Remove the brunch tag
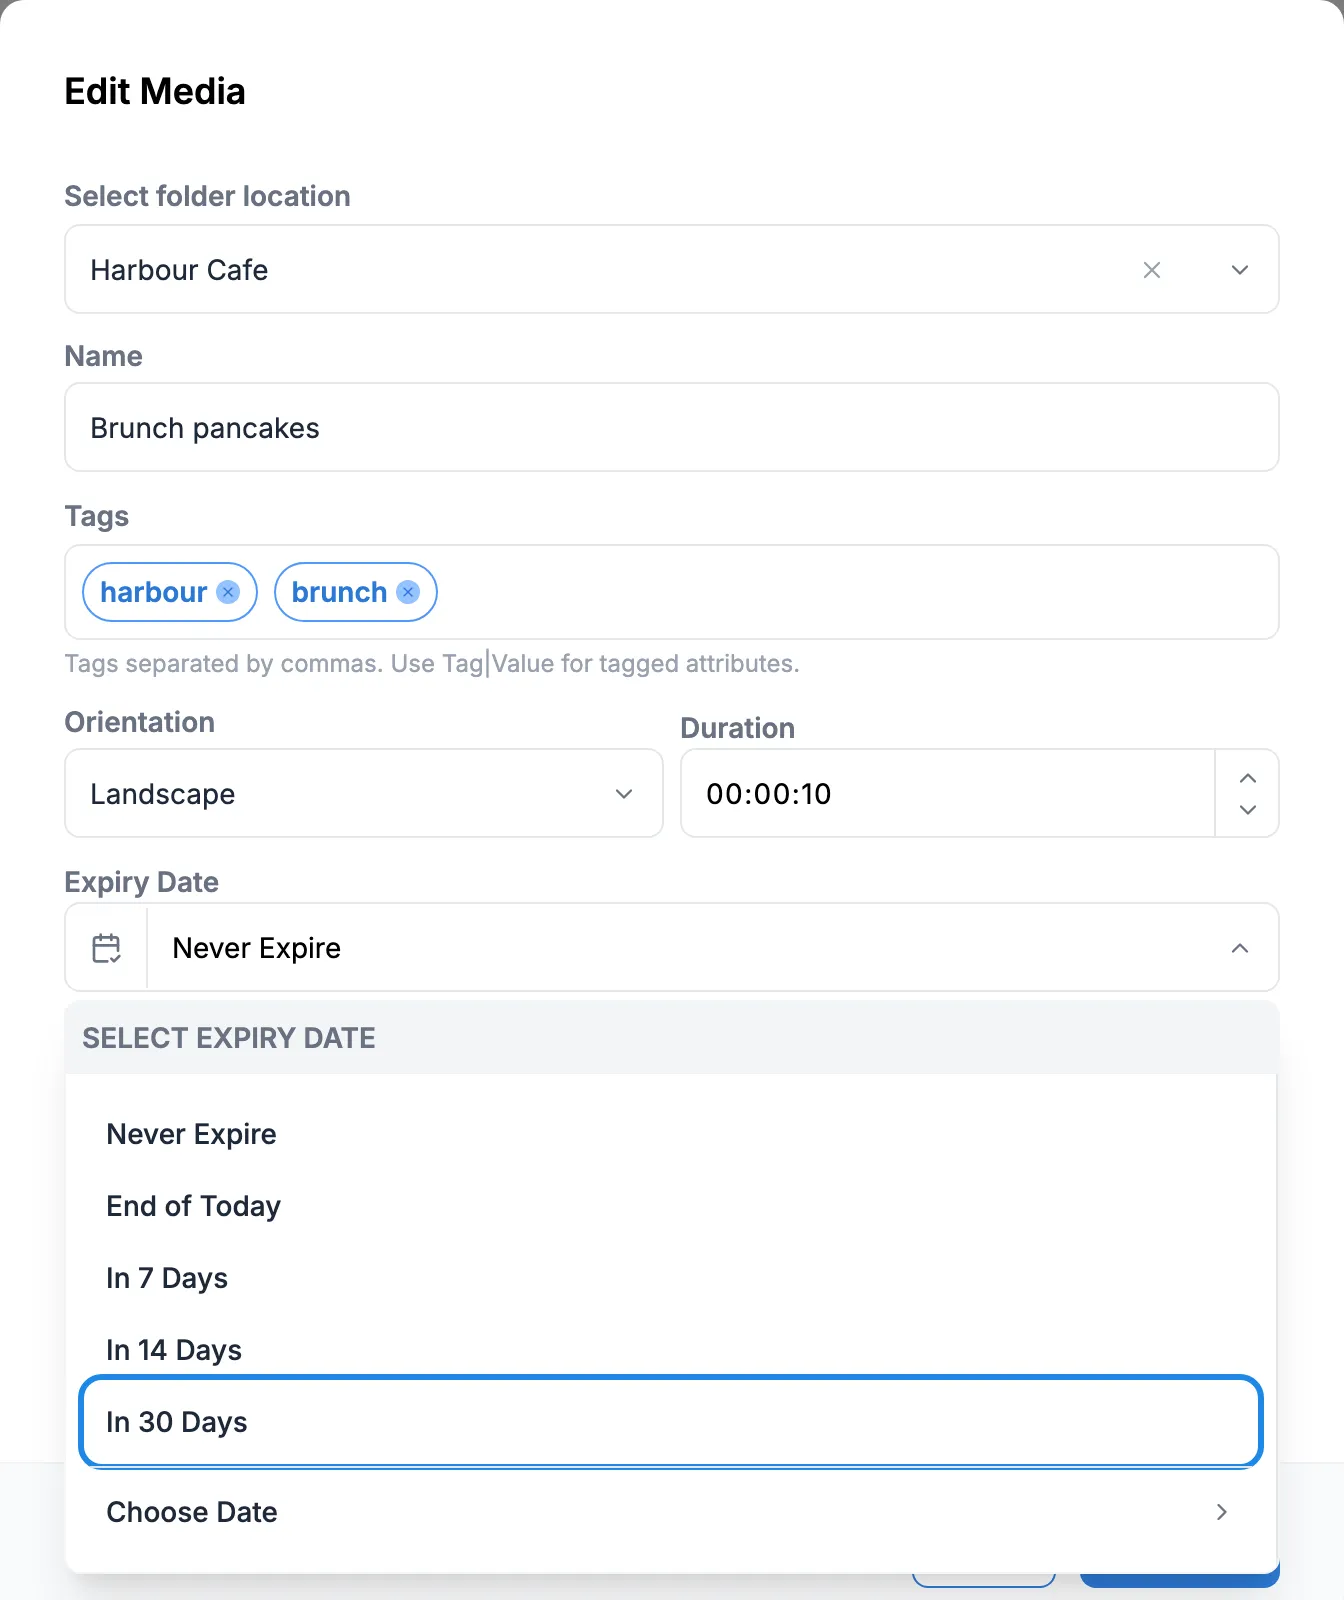The width and height of the screenshot is (1344, 1600). click(408, 592)
